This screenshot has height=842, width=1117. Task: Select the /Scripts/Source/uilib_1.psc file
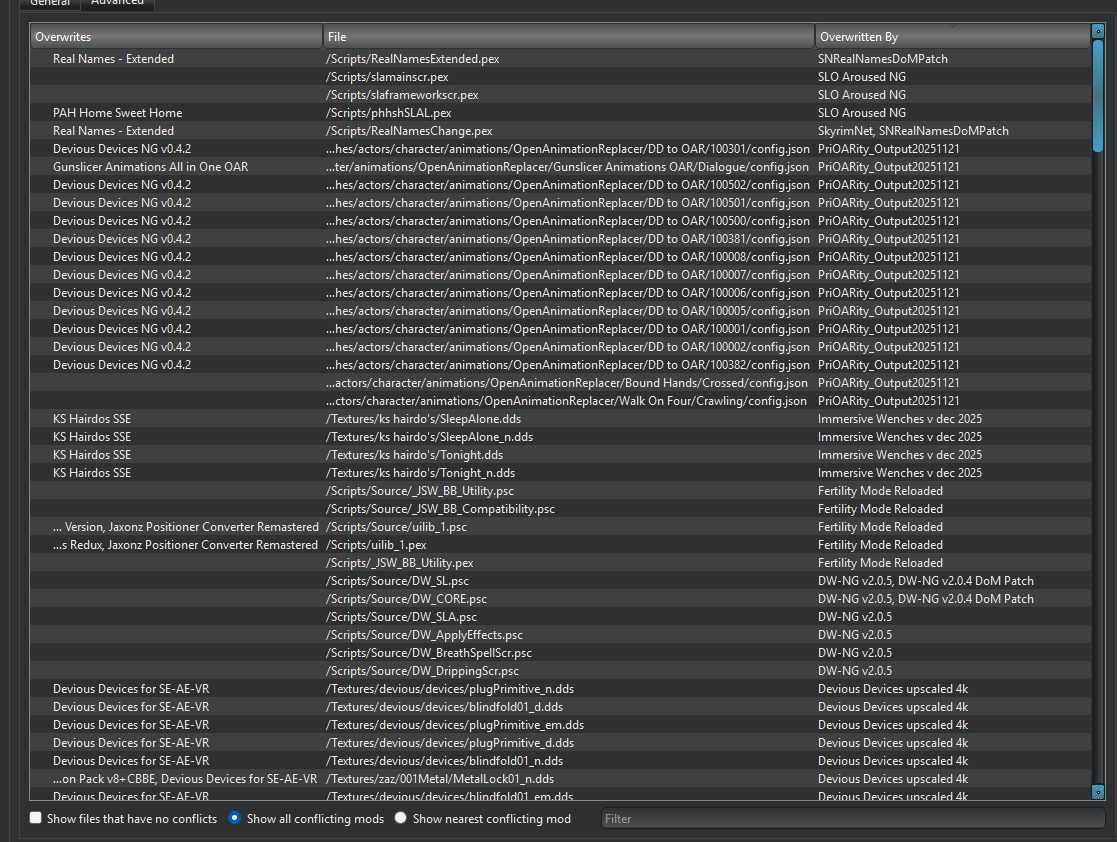point(396,527)
